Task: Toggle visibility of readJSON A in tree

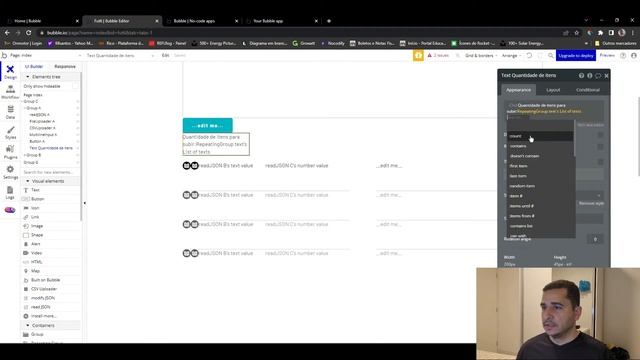Action: coord(78,115)
